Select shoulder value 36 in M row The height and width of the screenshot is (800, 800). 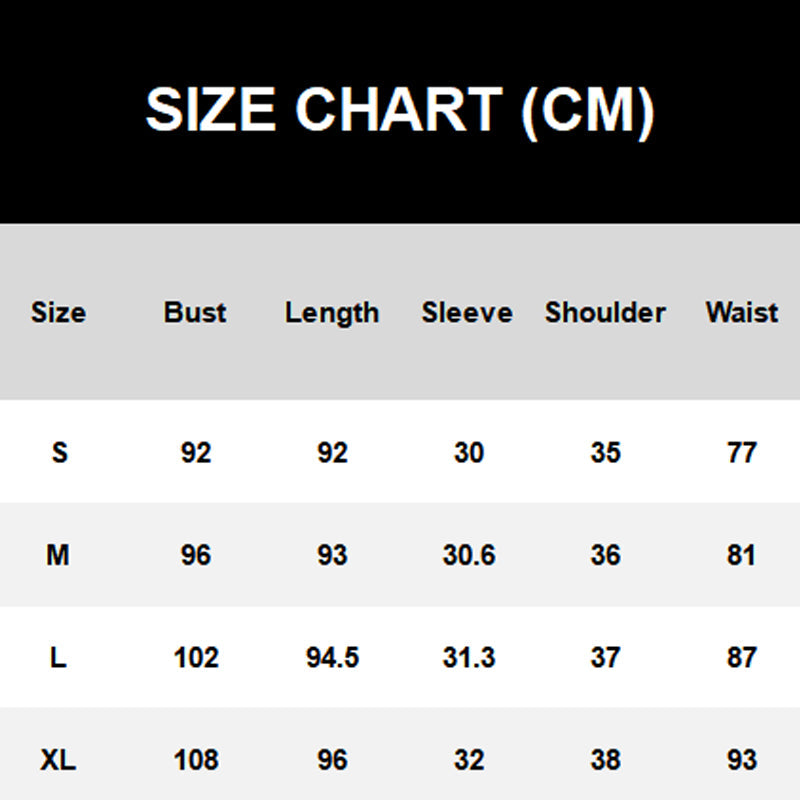coord(605,555)
